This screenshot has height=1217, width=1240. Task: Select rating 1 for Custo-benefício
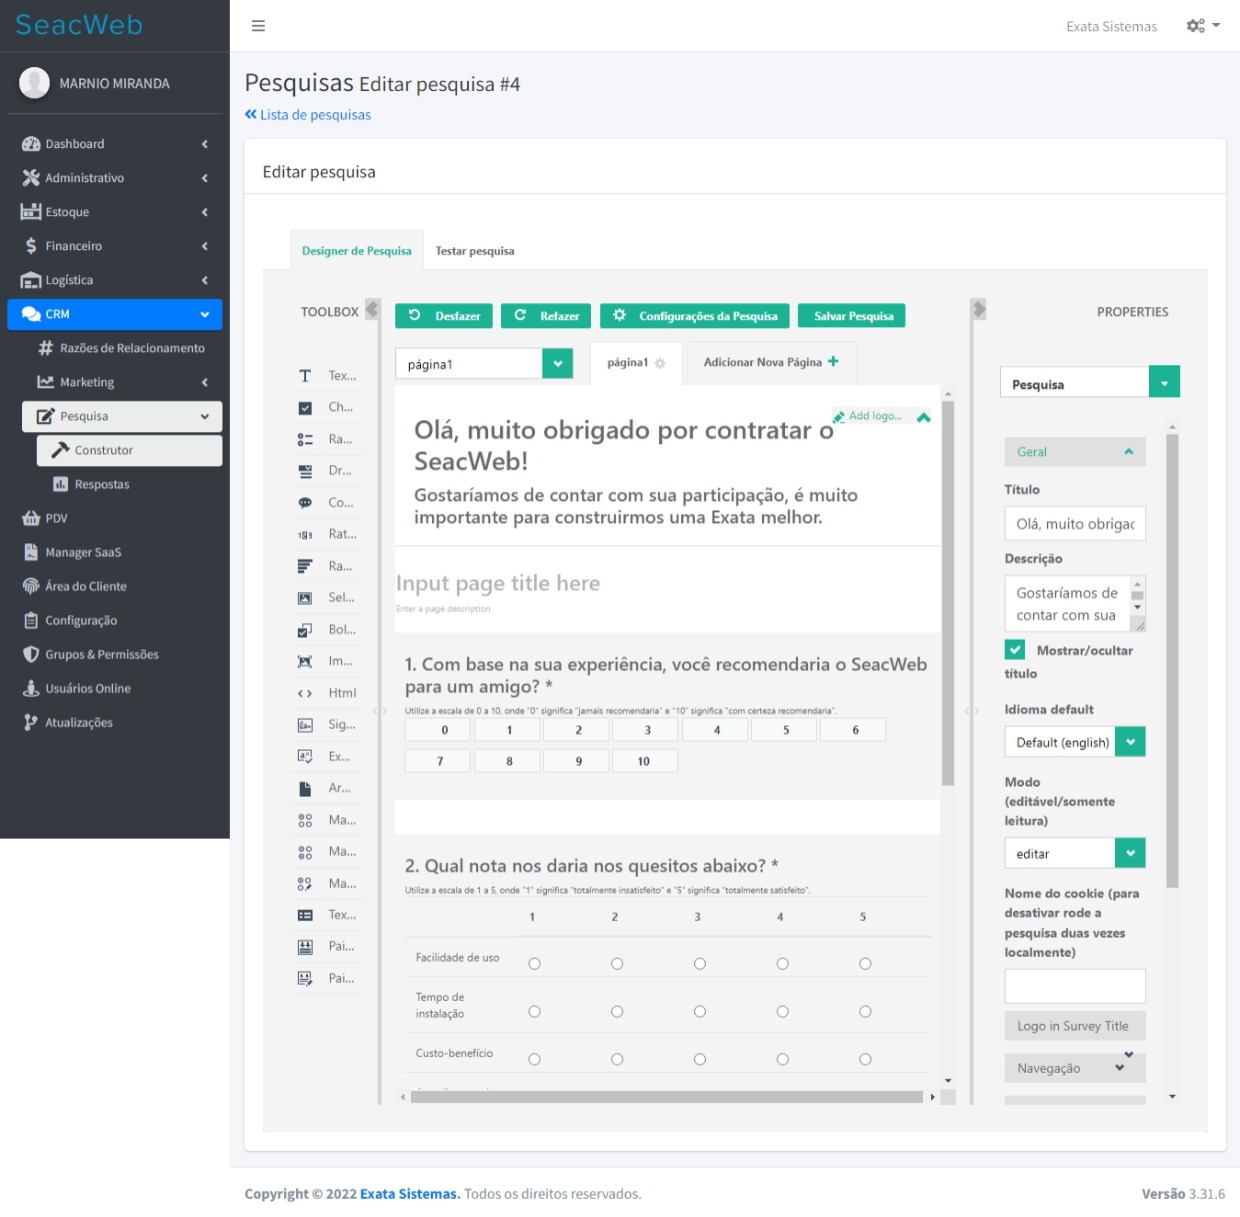(x=534, y=1059)
